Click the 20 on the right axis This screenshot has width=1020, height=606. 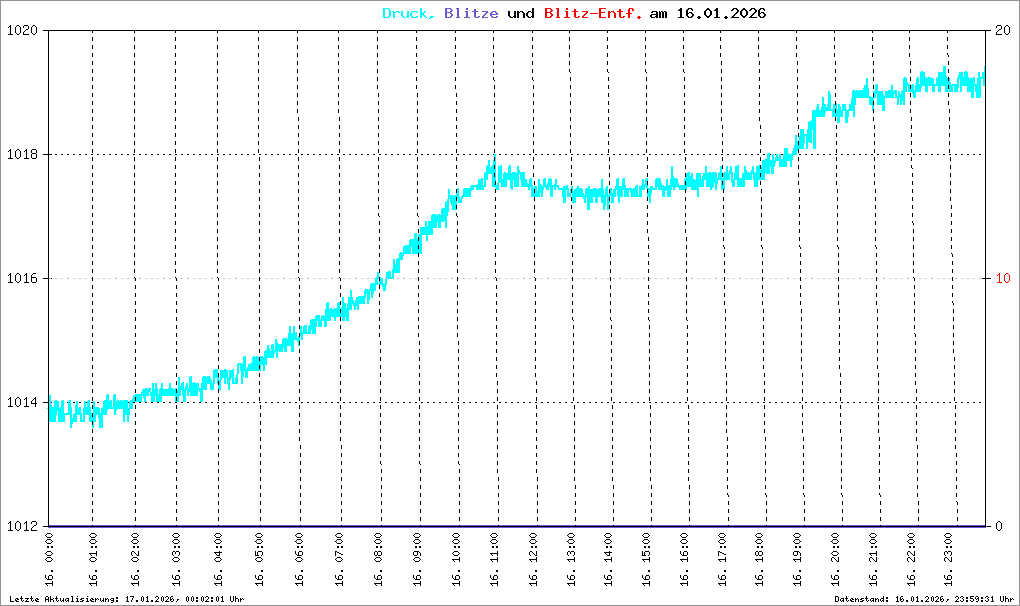tap(1002, 30)
